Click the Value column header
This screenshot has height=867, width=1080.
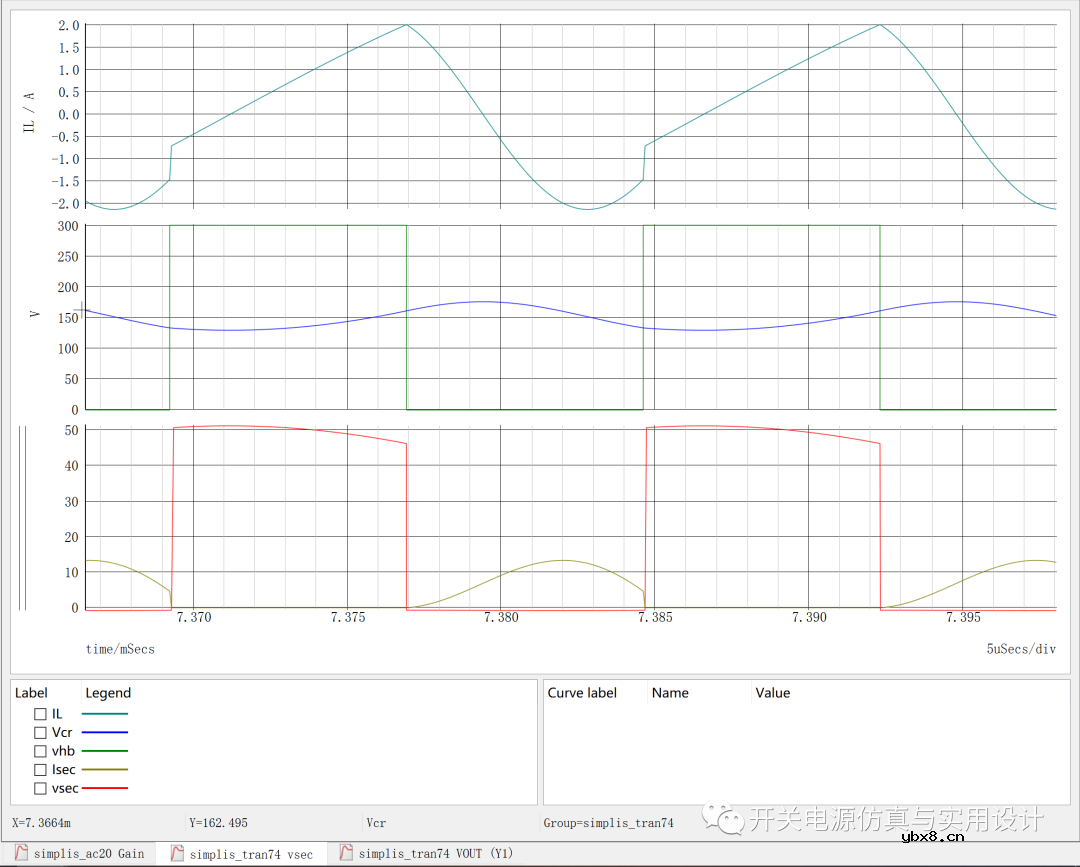coord(772,693)
